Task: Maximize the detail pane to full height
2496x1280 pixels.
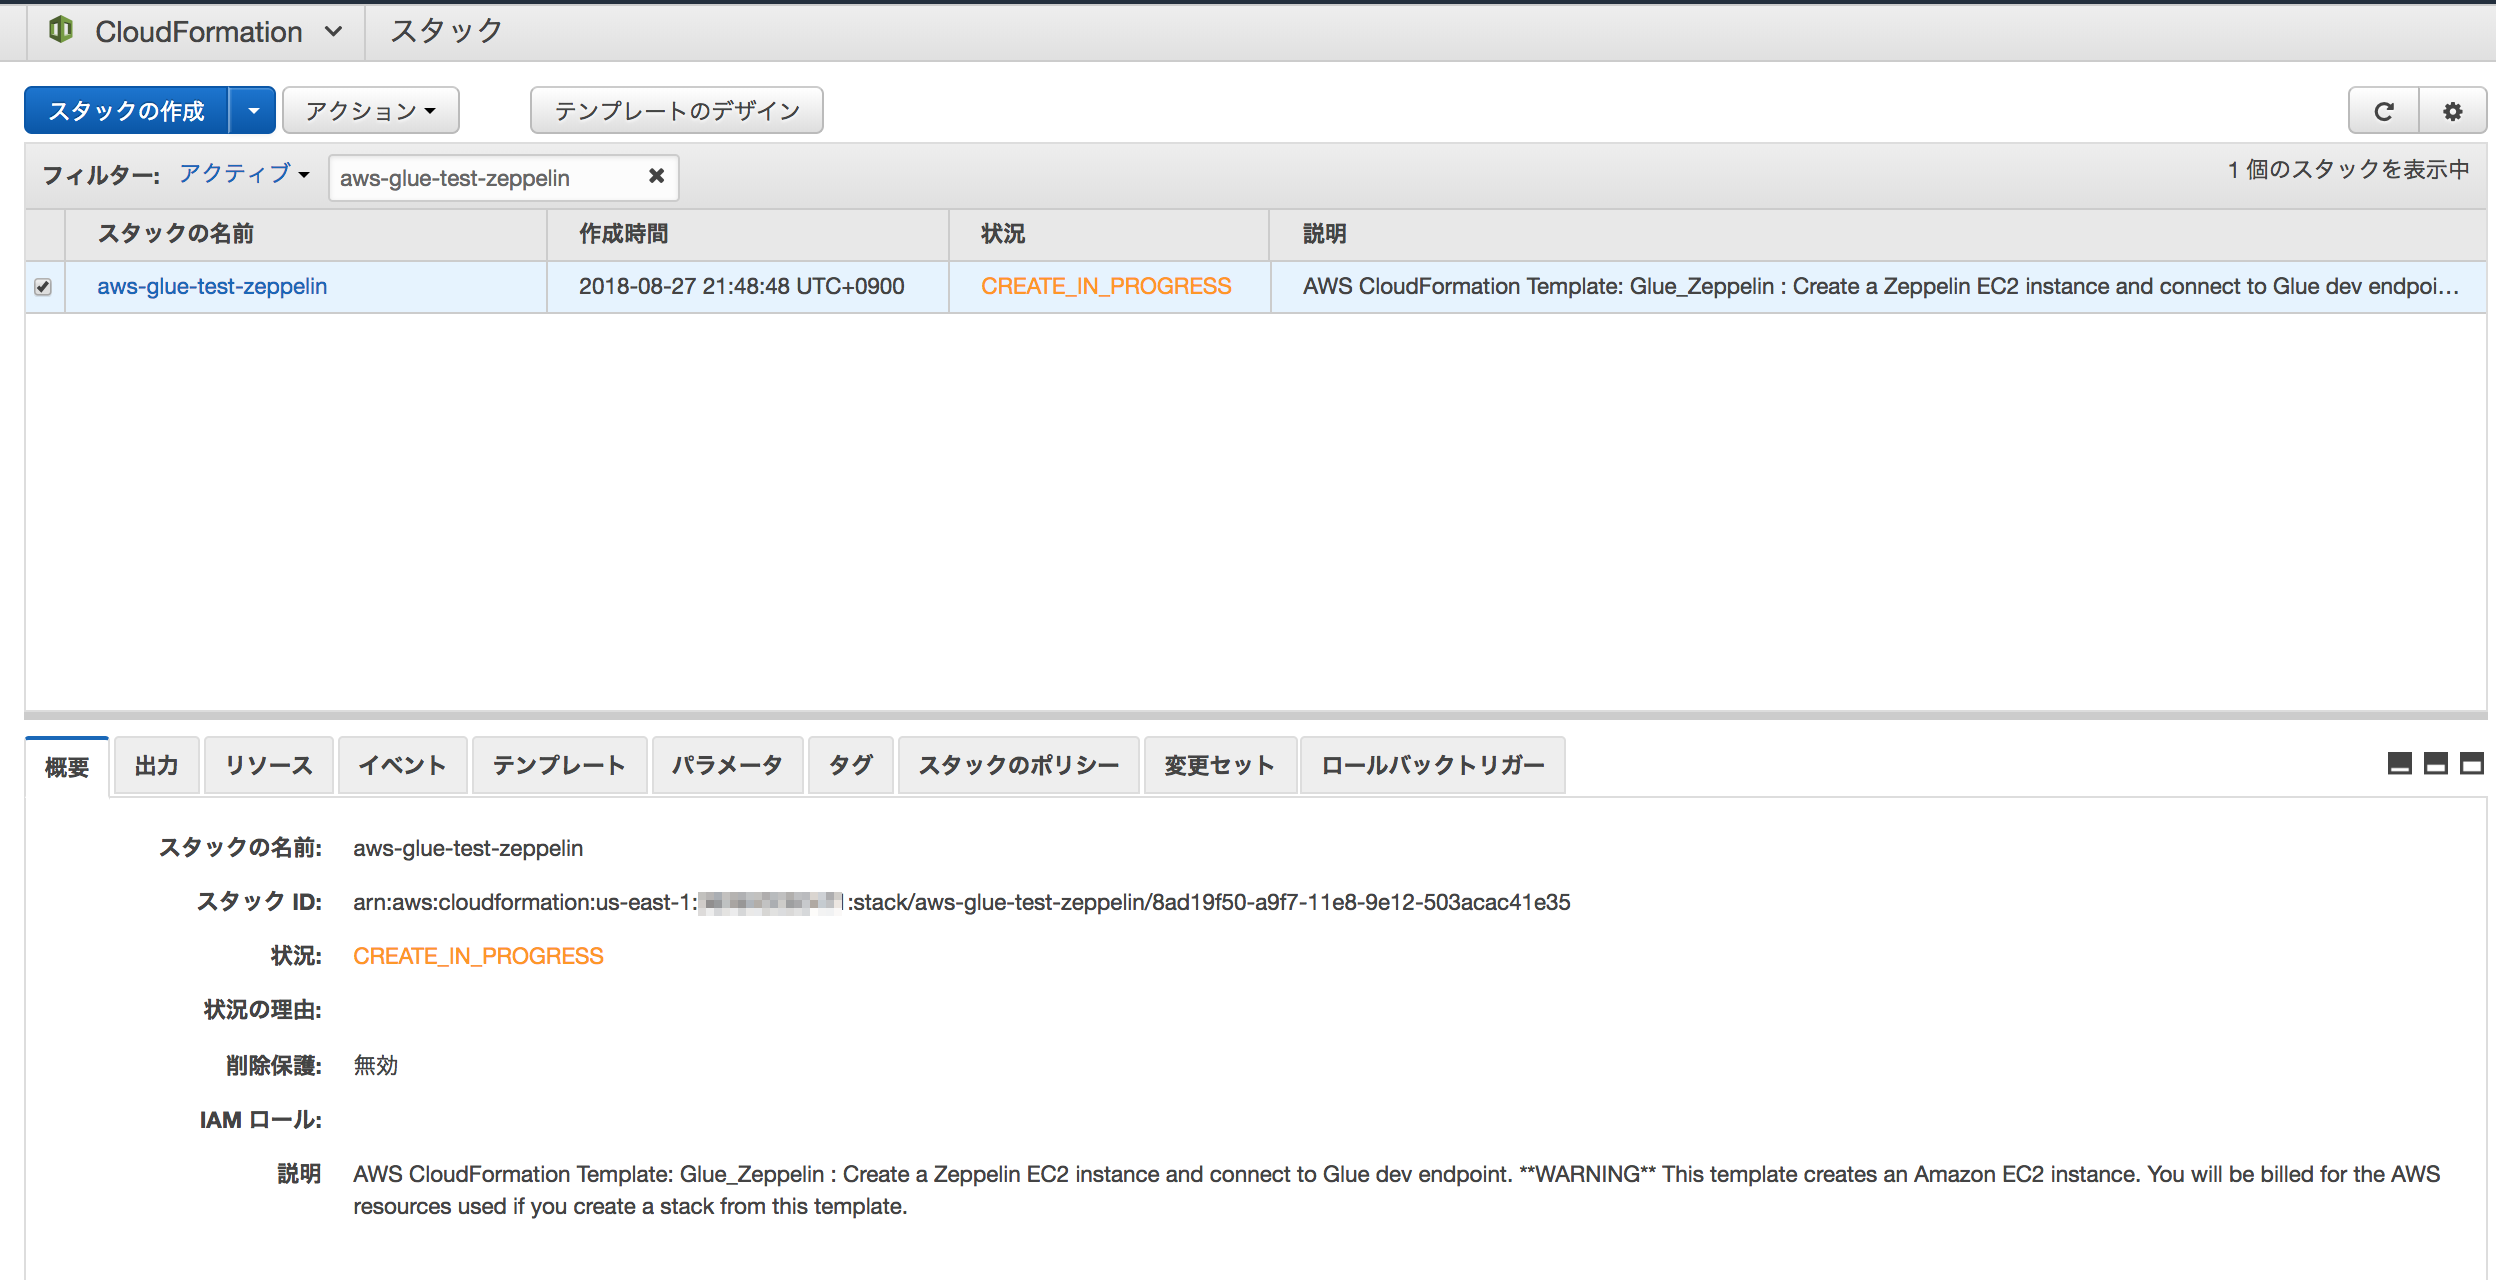Action: 2471,764
